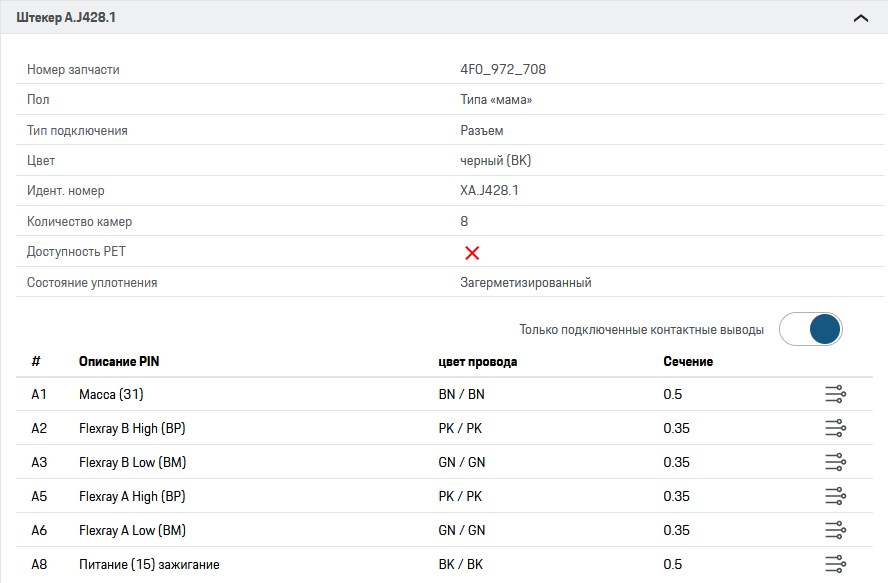Select the part number 4F0_972_708
The height and width of the screenshot is (583, 888).
502,70
